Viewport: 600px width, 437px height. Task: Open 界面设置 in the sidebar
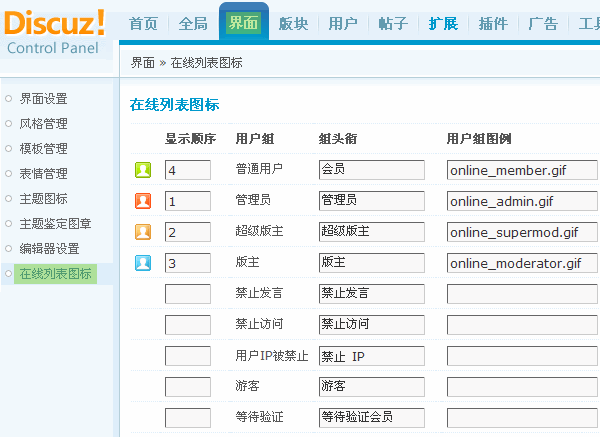44,99
